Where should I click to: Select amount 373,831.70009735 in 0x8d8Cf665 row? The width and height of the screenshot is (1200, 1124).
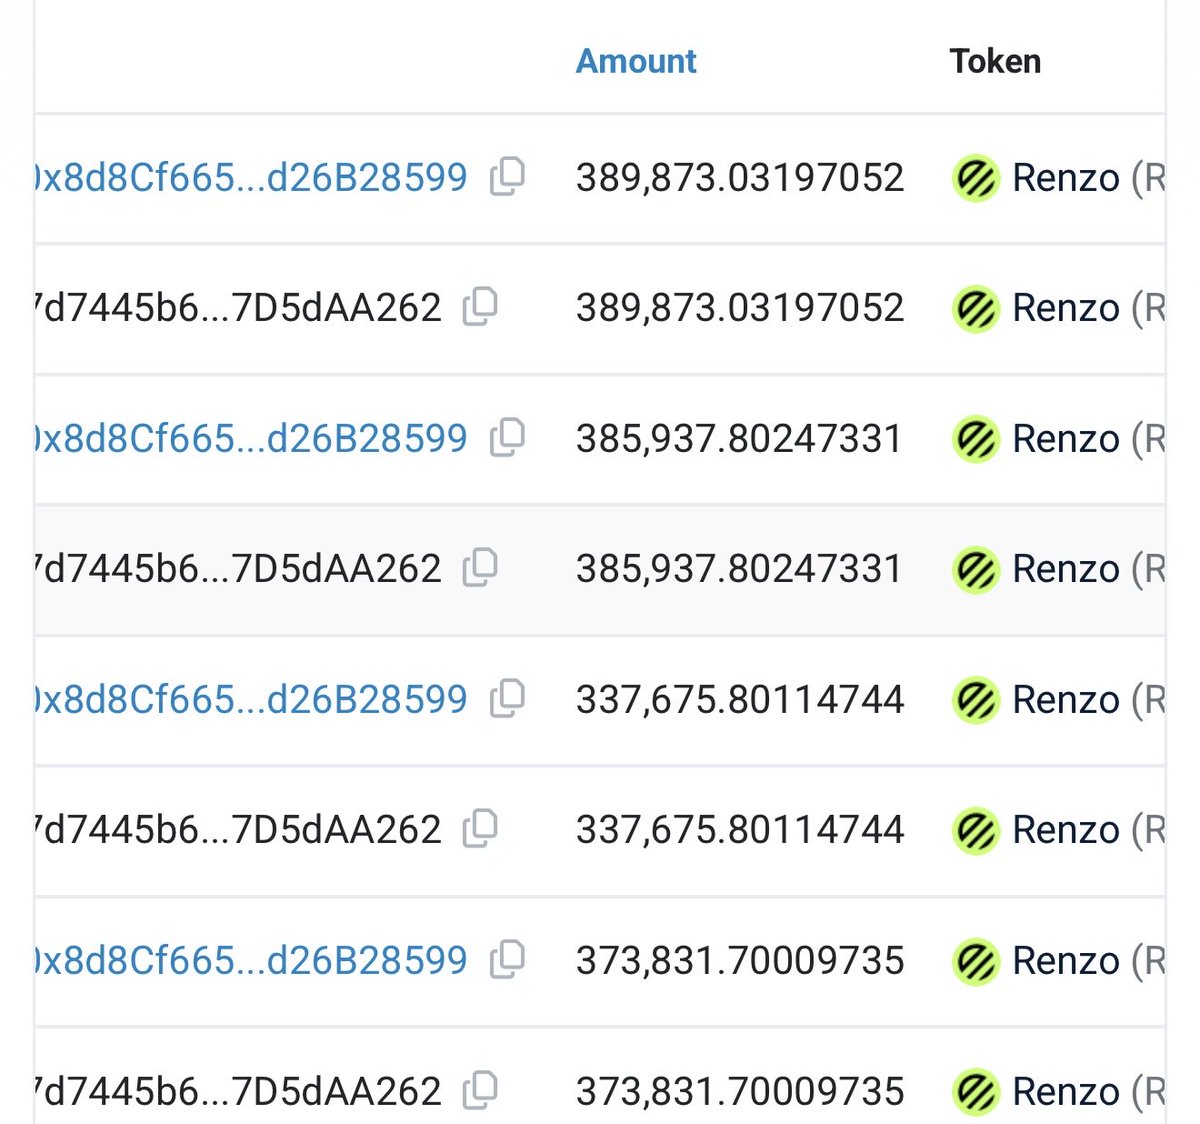[x=740, y=961]
